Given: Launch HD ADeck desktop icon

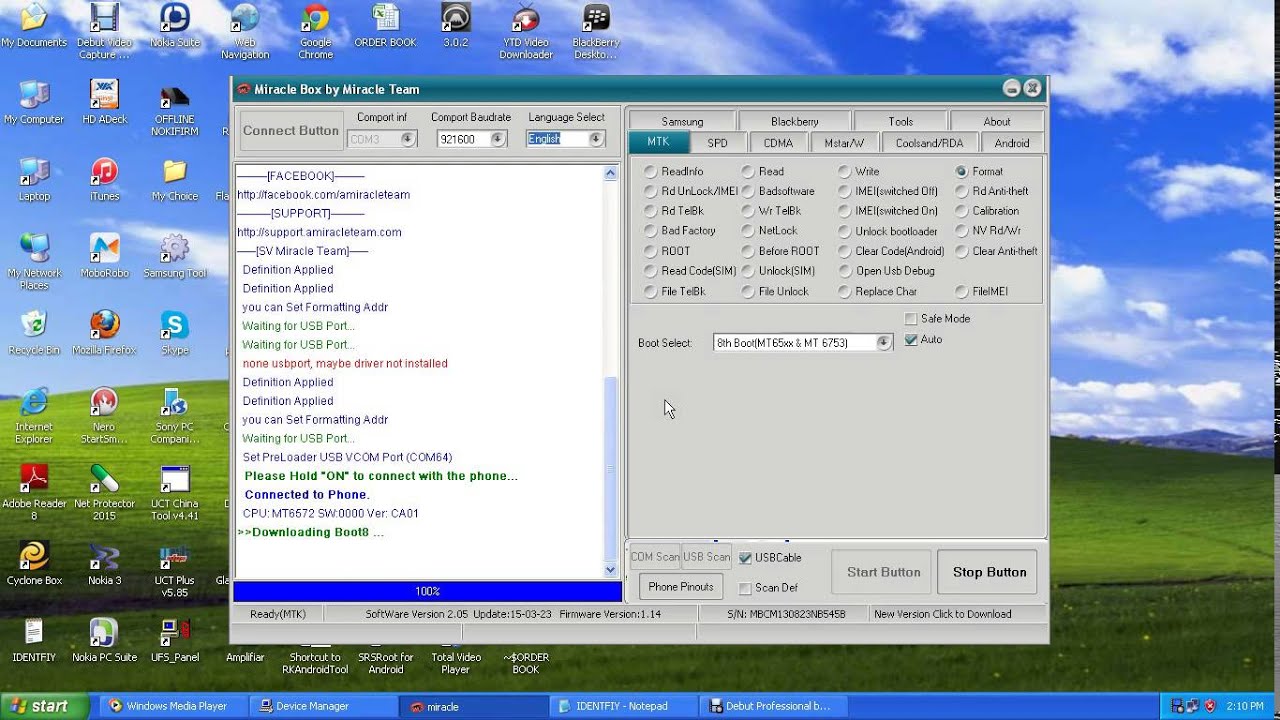Looking at the screenshot, I should coord(104,103).
